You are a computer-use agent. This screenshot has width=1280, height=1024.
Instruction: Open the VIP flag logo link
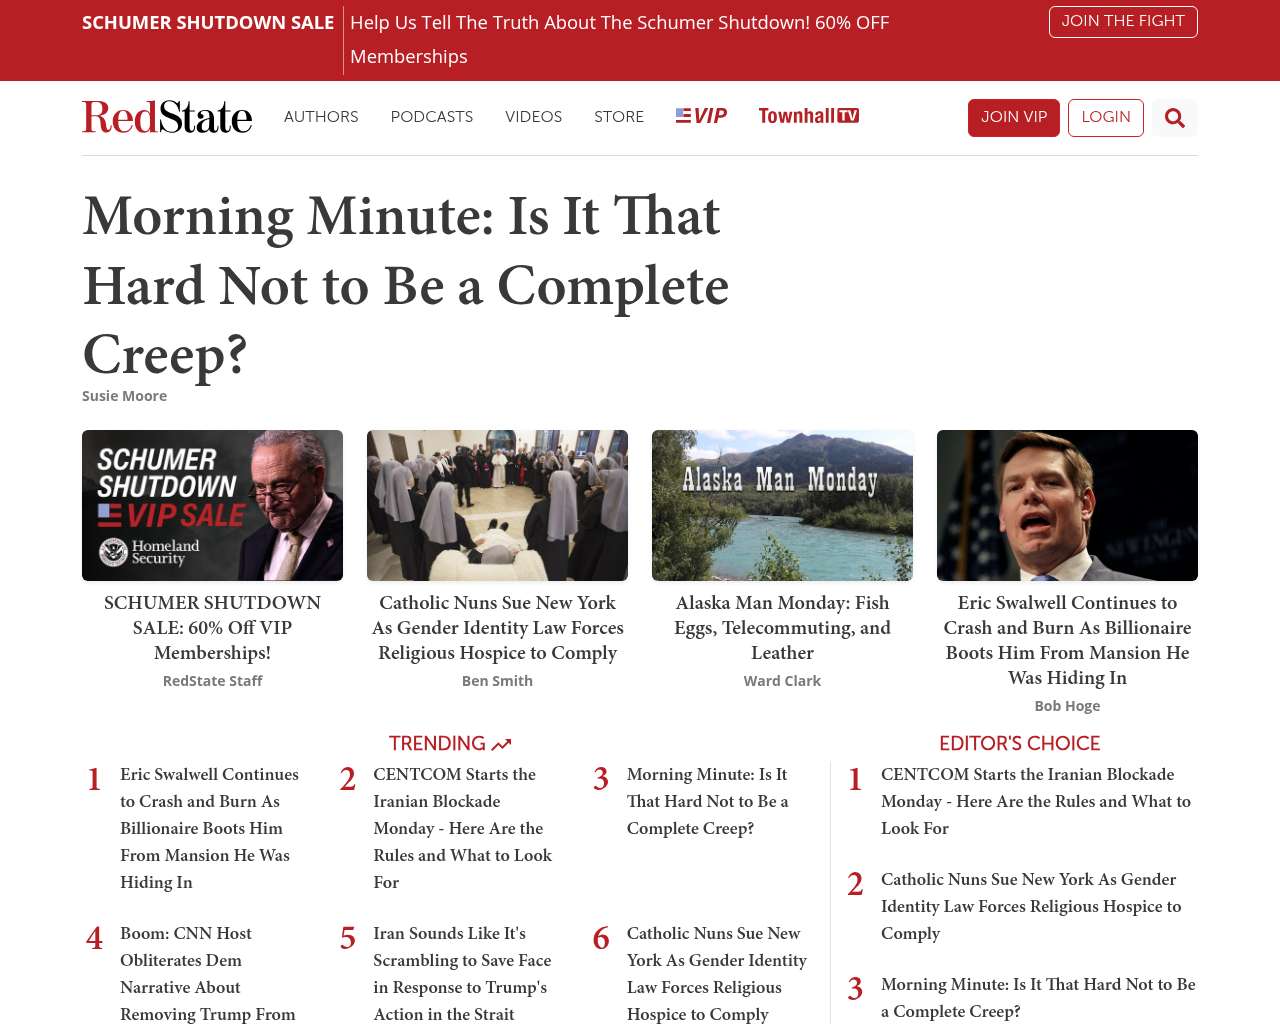701,116
